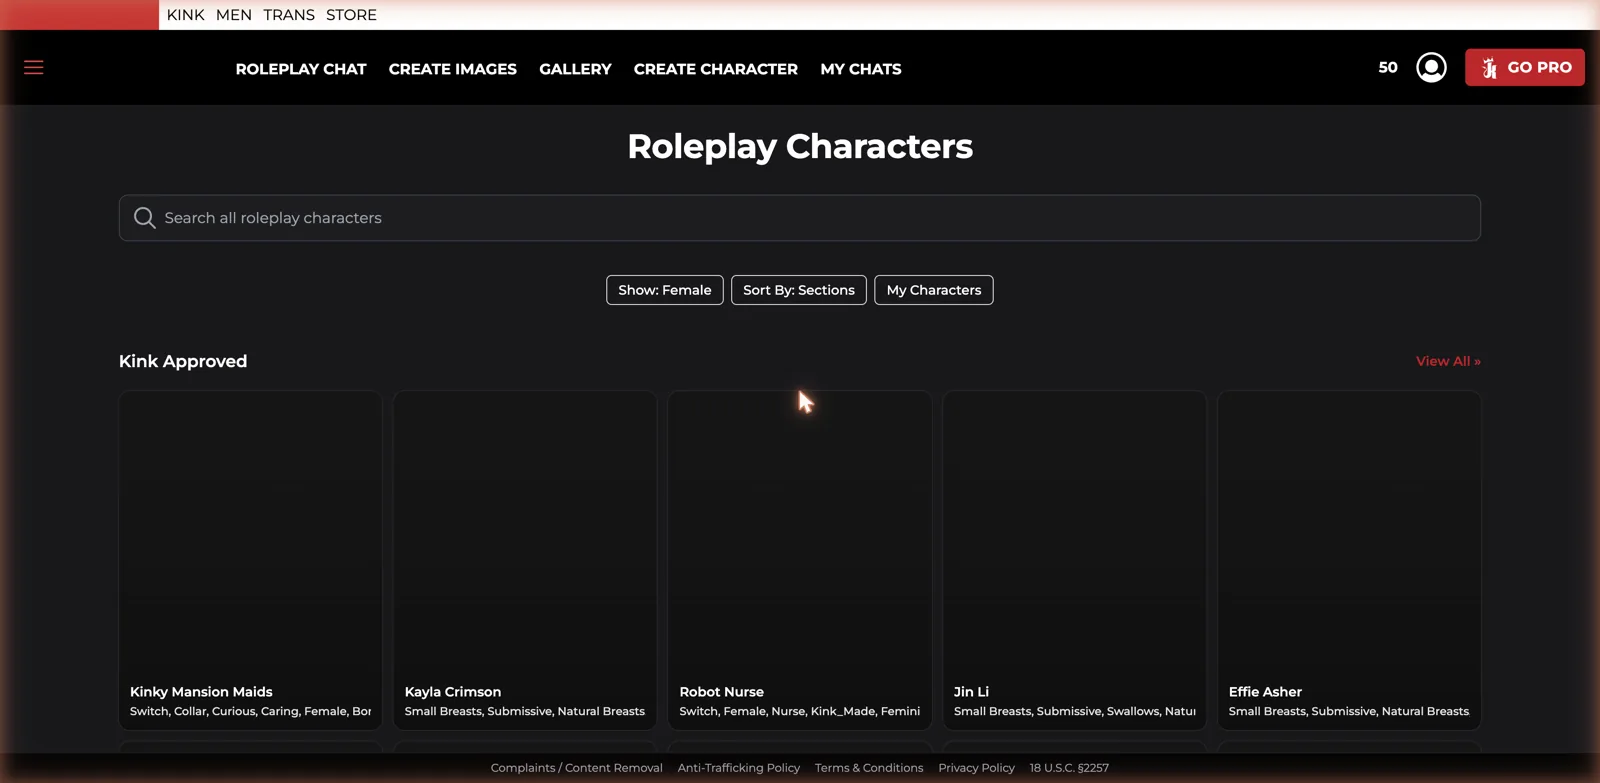Select the Effie Asher name

1265,692
